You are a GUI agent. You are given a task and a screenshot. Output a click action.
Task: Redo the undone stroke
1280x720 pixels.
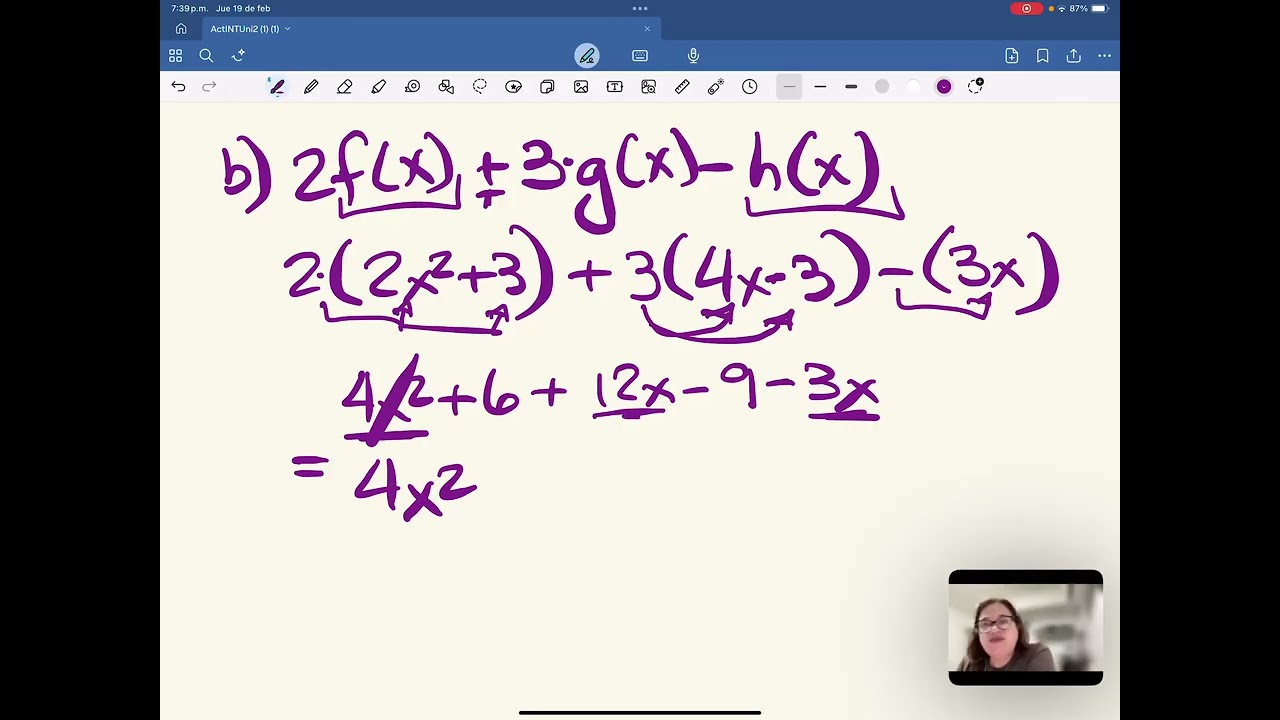[209, 87]
